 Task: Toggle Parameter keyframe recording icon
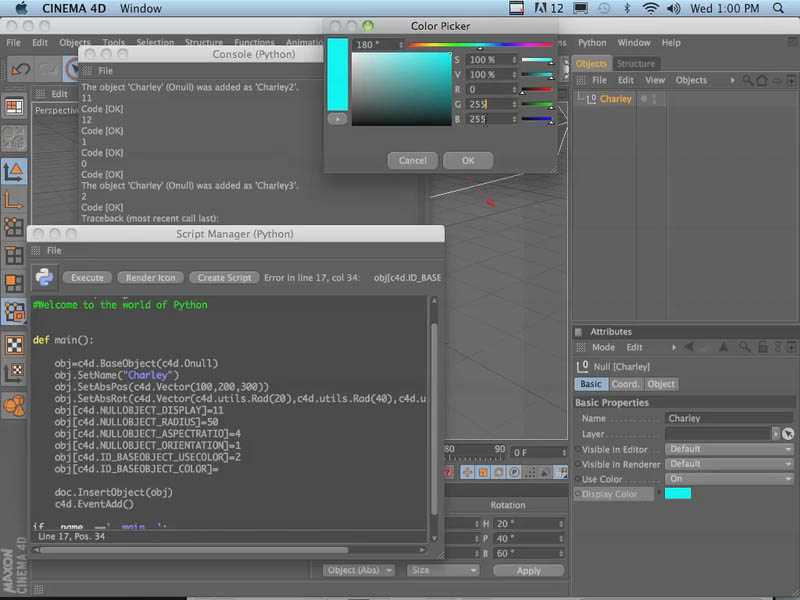pos(514,472)
